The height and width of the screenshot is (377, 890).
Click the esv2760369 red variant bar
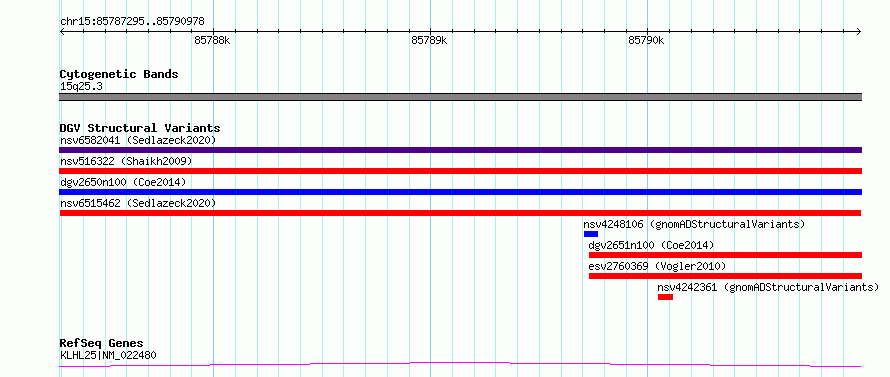pos(725,276)
